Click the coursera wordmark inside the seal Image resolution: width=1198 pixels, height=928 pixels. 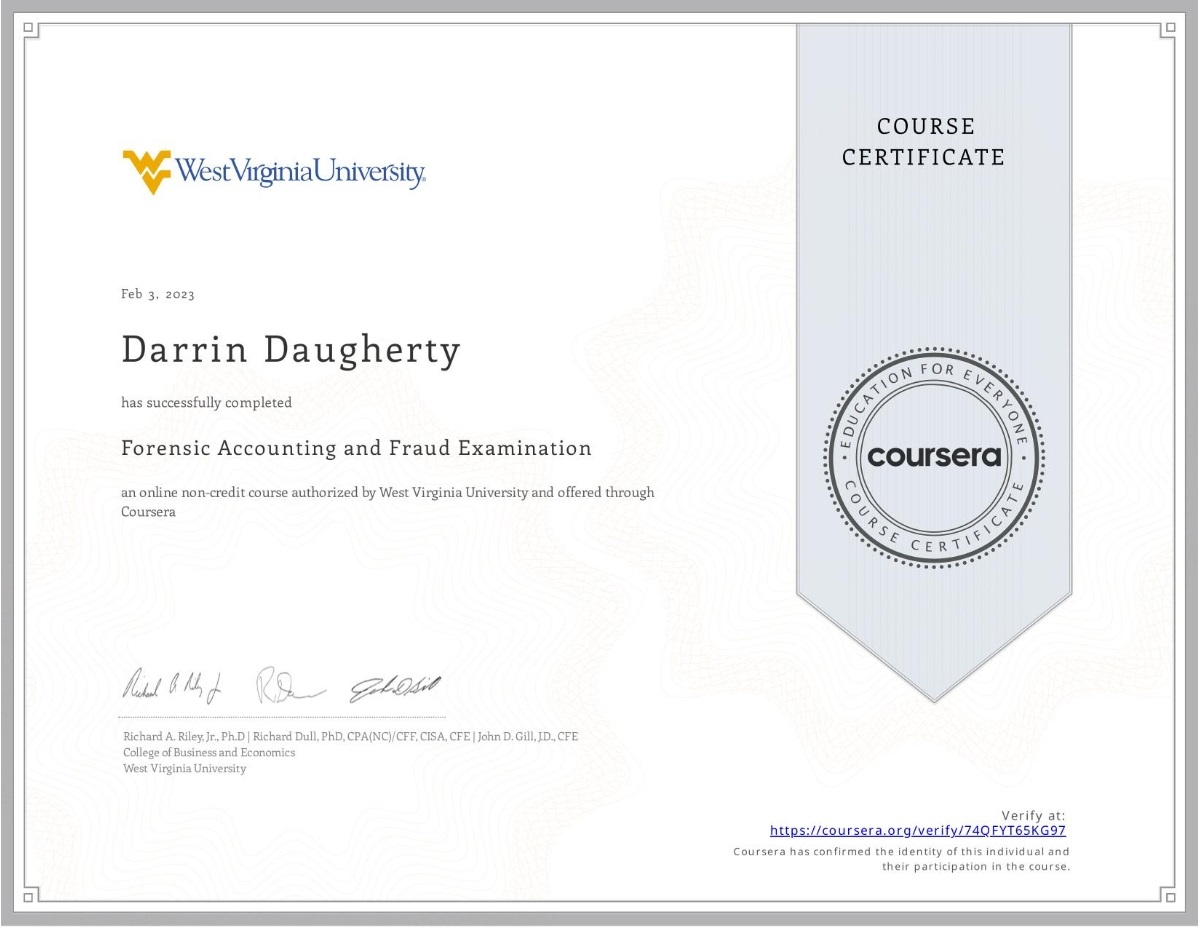[934, 457]
